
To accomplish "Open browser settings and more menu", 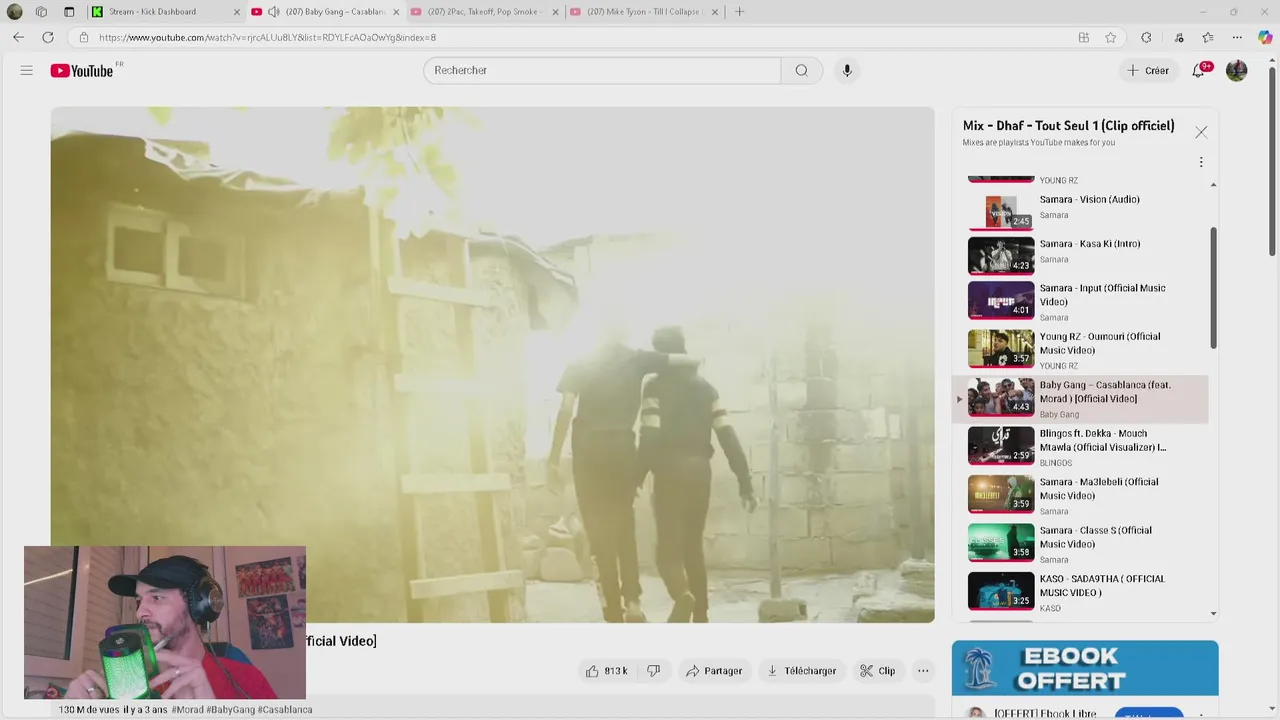I will pyautogui.click(x=1237, y=37).
